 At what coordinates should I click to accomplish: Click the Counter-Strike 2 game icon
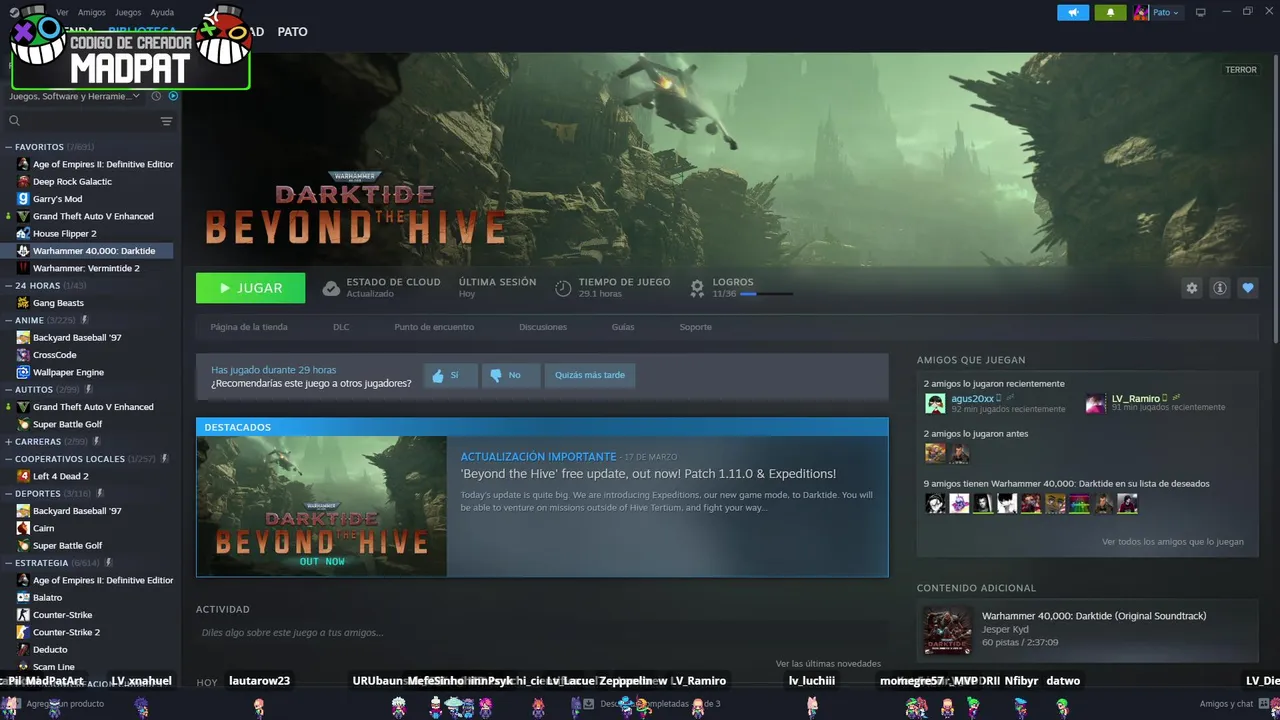[23, 632]
